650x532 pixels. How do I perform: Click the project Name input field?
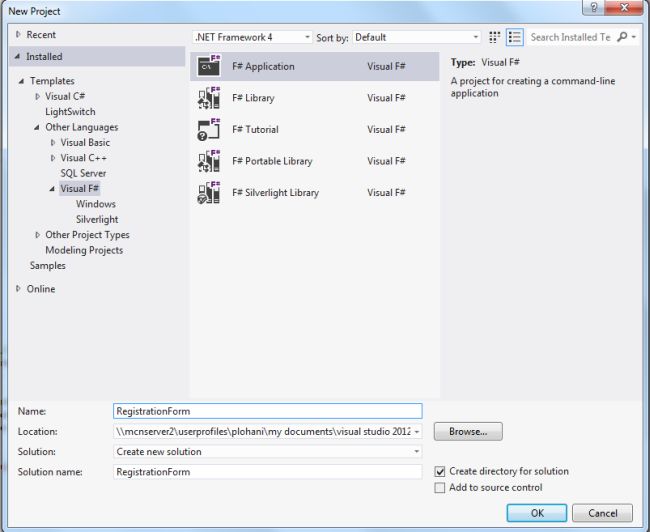[x=268, y=411]
